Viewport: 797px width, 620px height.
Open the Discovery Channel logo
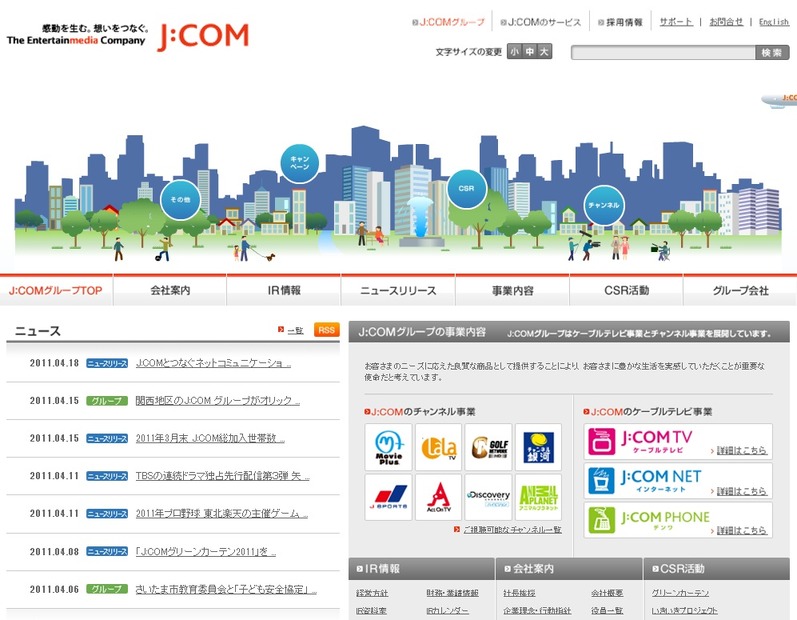(x=488, y=497)
